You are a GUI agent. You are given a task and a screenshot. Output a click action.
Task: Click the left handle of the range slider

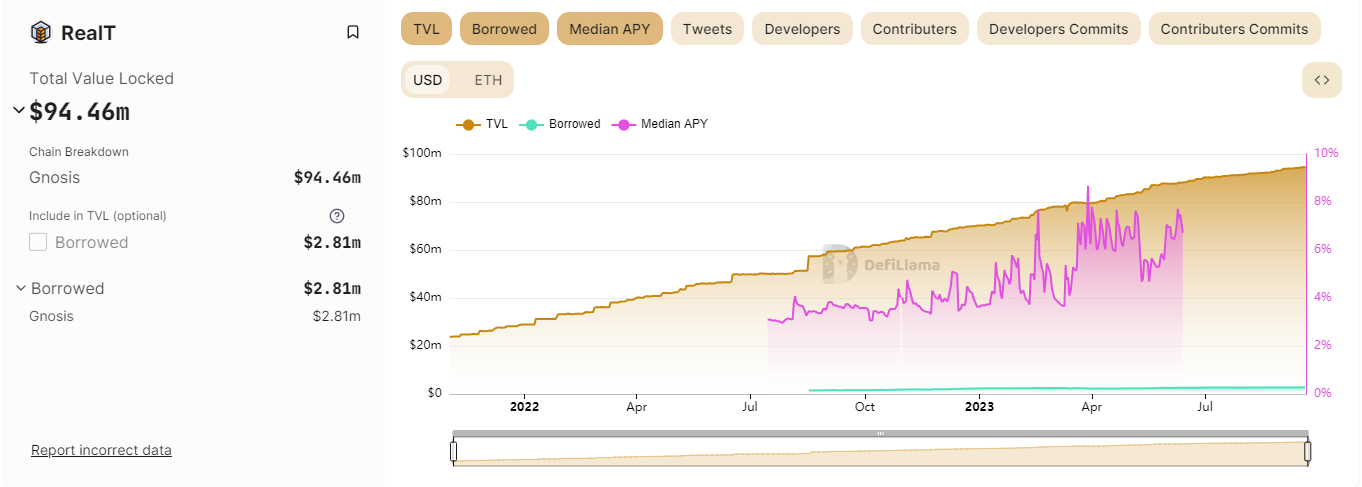point(453,452)
